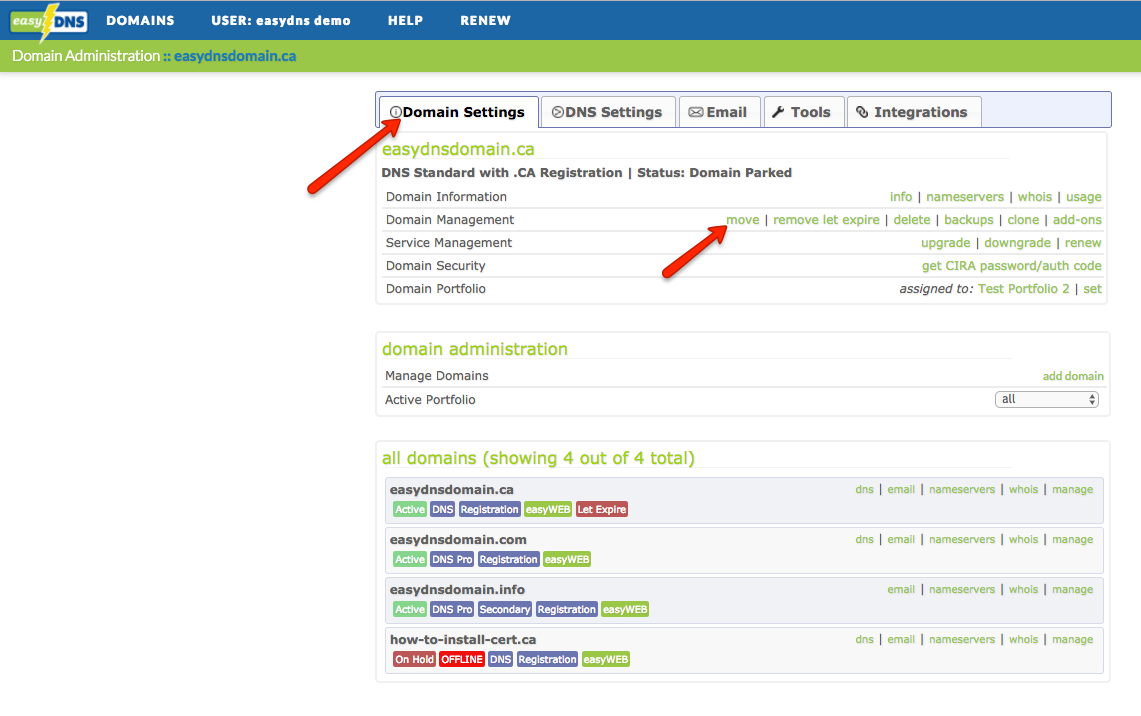Viewport: 1141px width, 716px height.
Task: Click the downgrade link
Action: [1017, 243]
